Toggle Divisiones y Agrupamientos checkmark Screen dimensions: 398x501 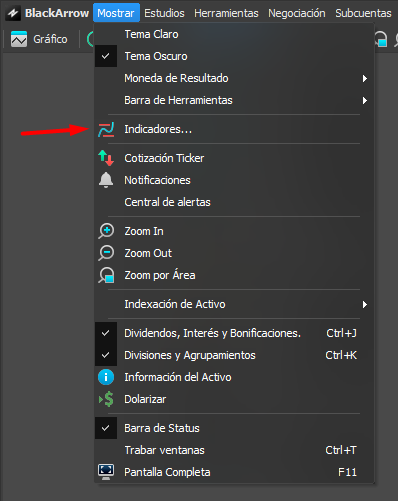point(106,355)
